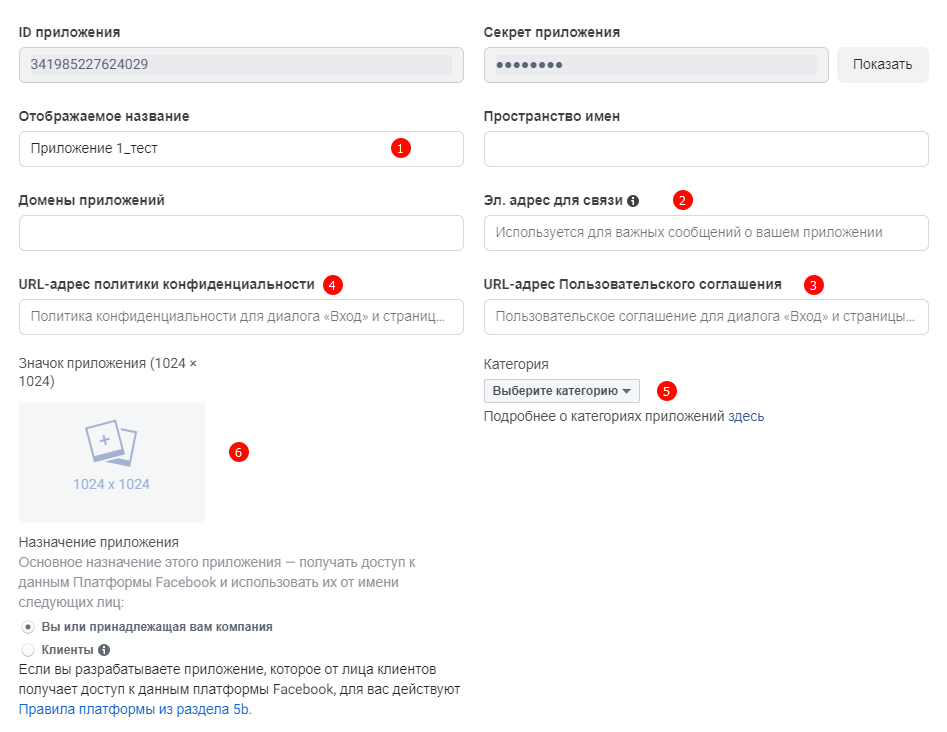
Task: Open the 'Выберите категорию' dropdown
Action: coord(561,391)
